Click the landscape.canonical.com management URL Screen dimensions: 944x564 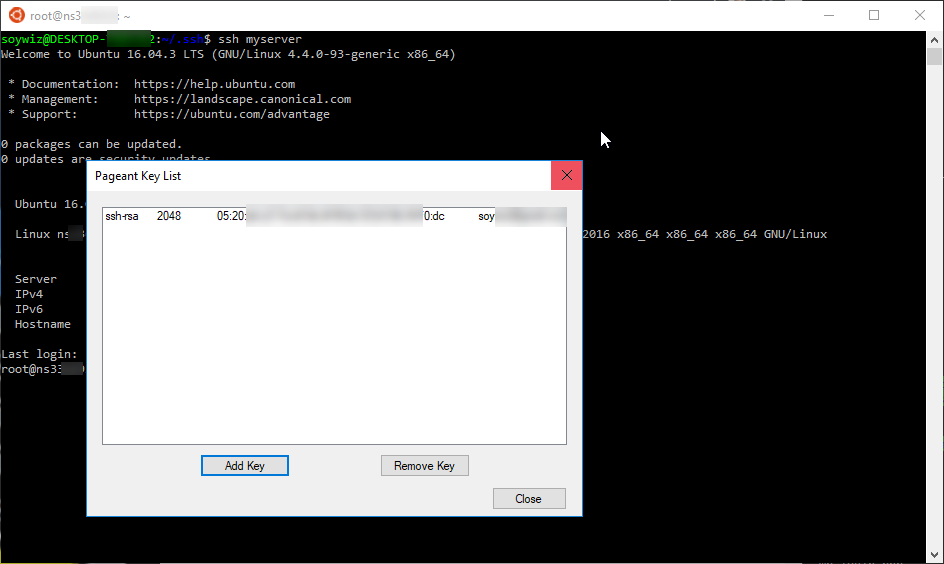point(242,99)
